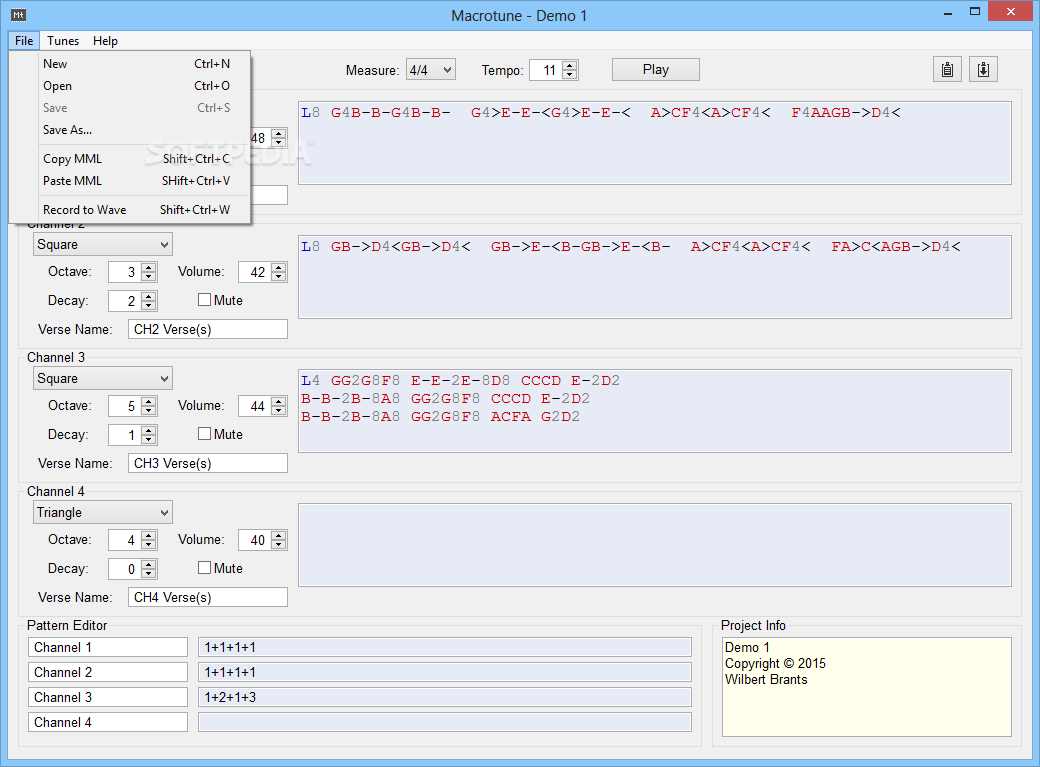Increase Channel 4 Decay value

(149, 564)
